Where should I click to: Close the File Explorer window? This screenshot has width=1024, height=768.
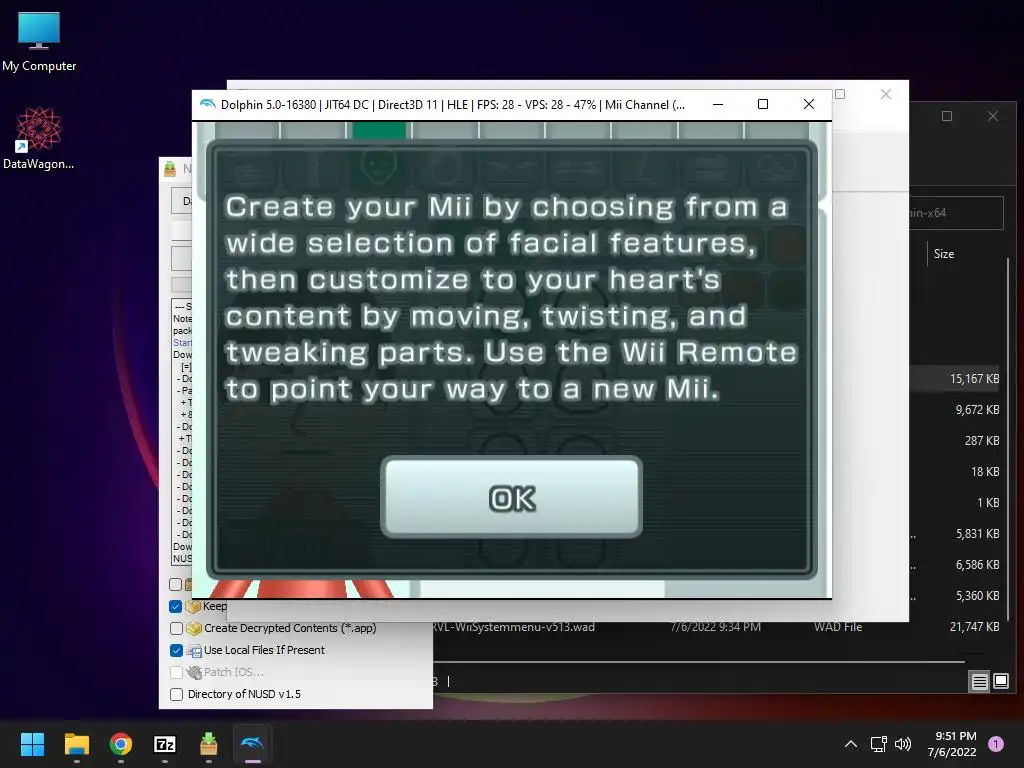point(993,116)
